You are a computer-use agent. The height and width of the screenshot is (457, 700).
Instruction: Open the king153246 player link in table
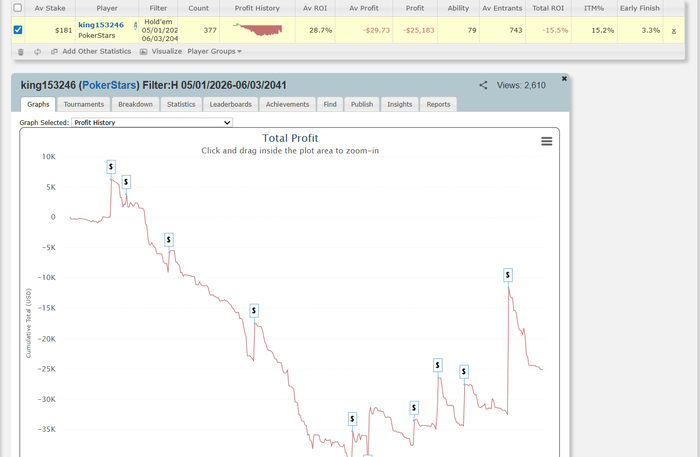(x=101, y=25)
